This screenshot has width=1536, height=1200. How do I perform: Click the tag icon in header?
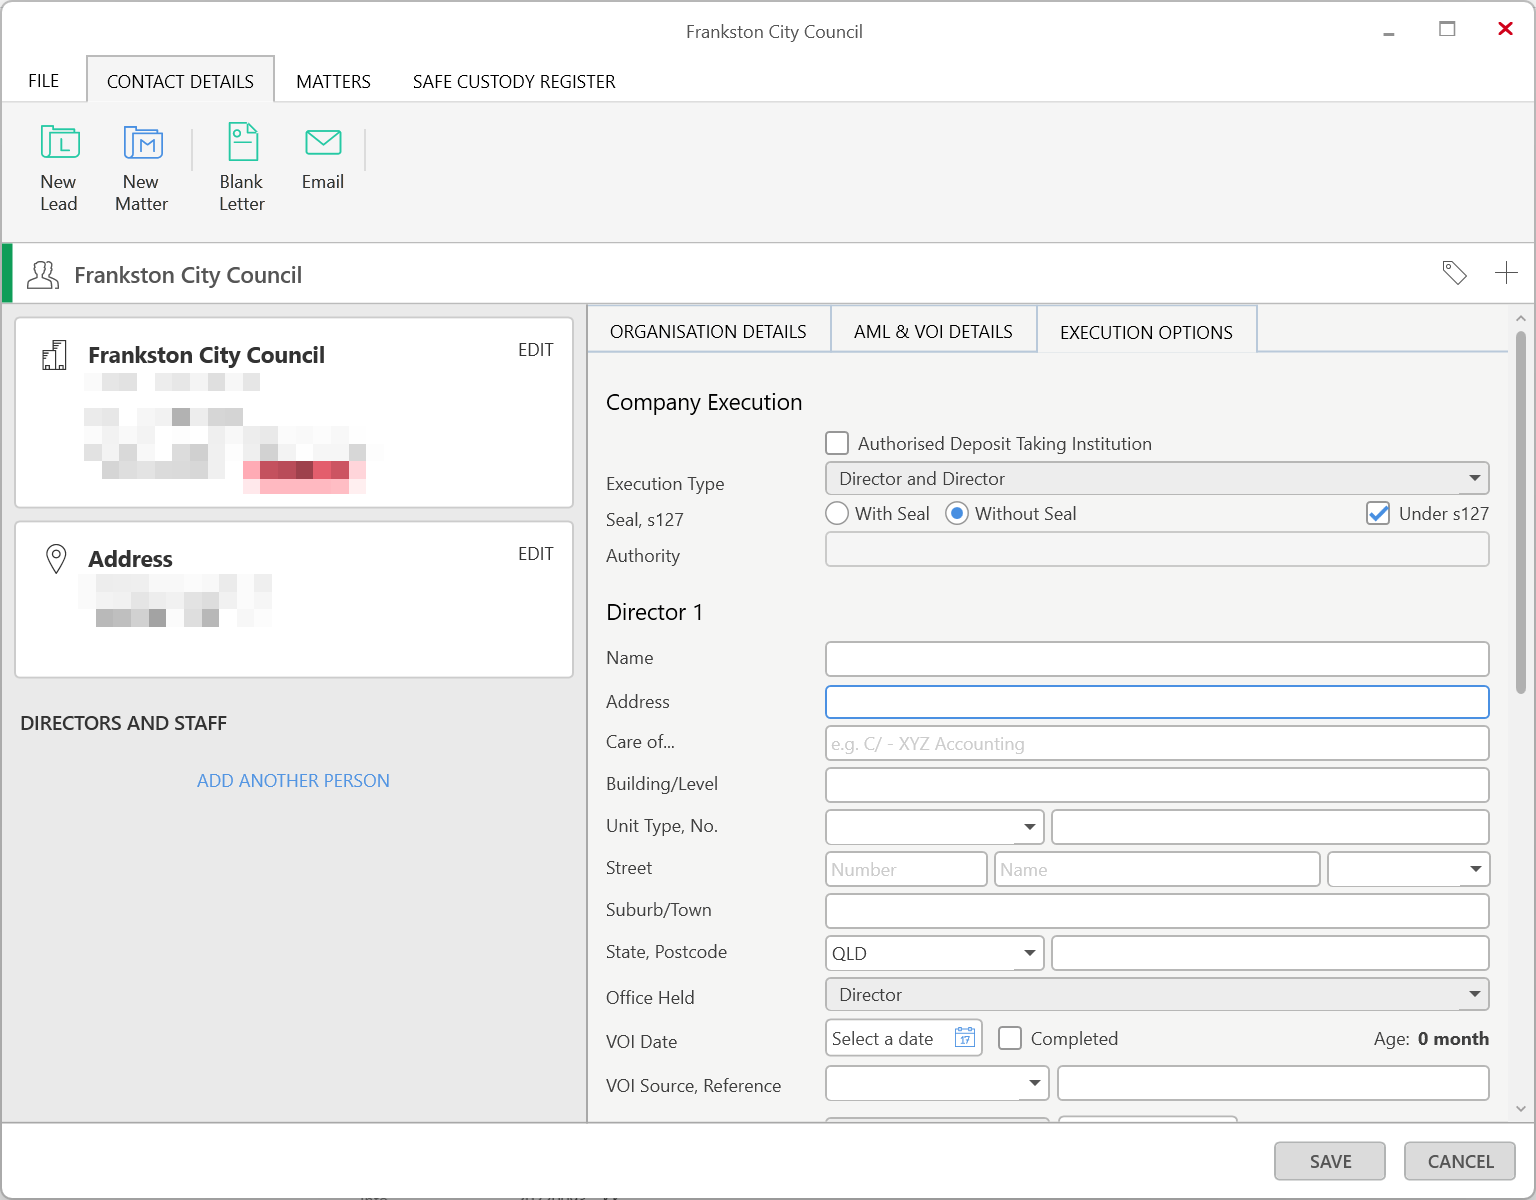(x=1454, y=273)
